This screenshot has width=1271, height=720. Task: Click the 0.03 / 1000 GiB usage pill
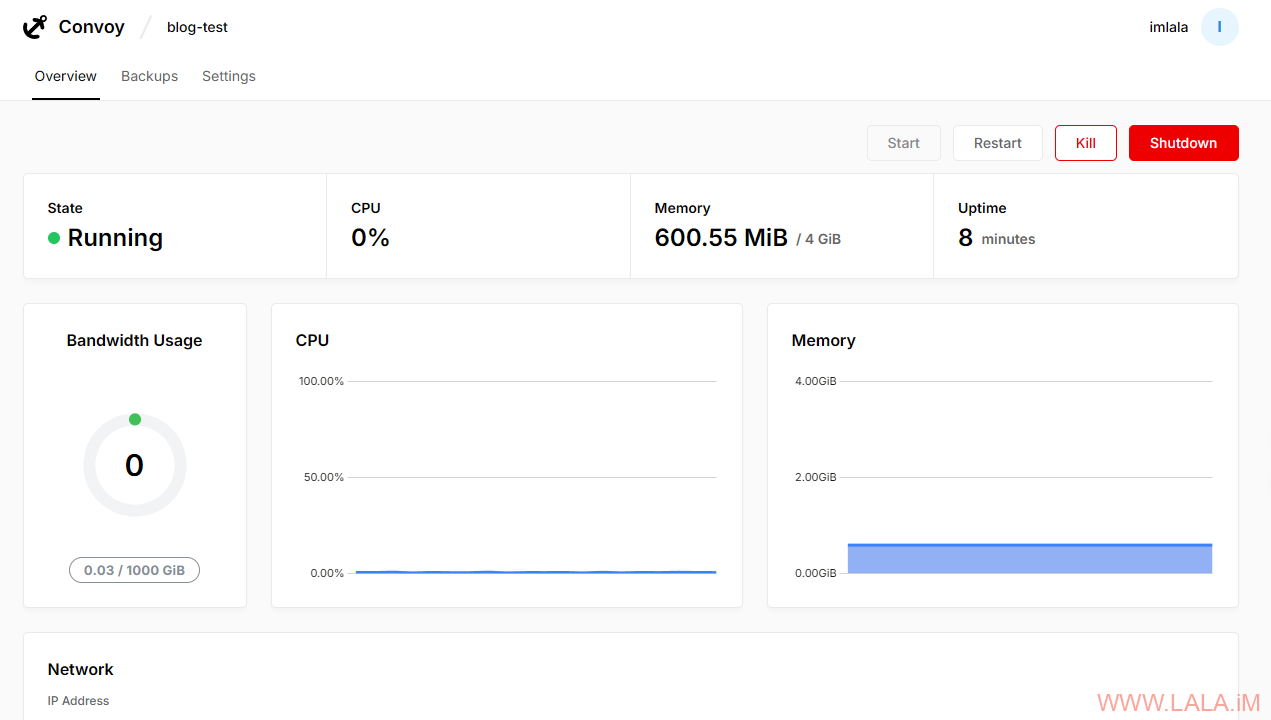coord(134,570)
